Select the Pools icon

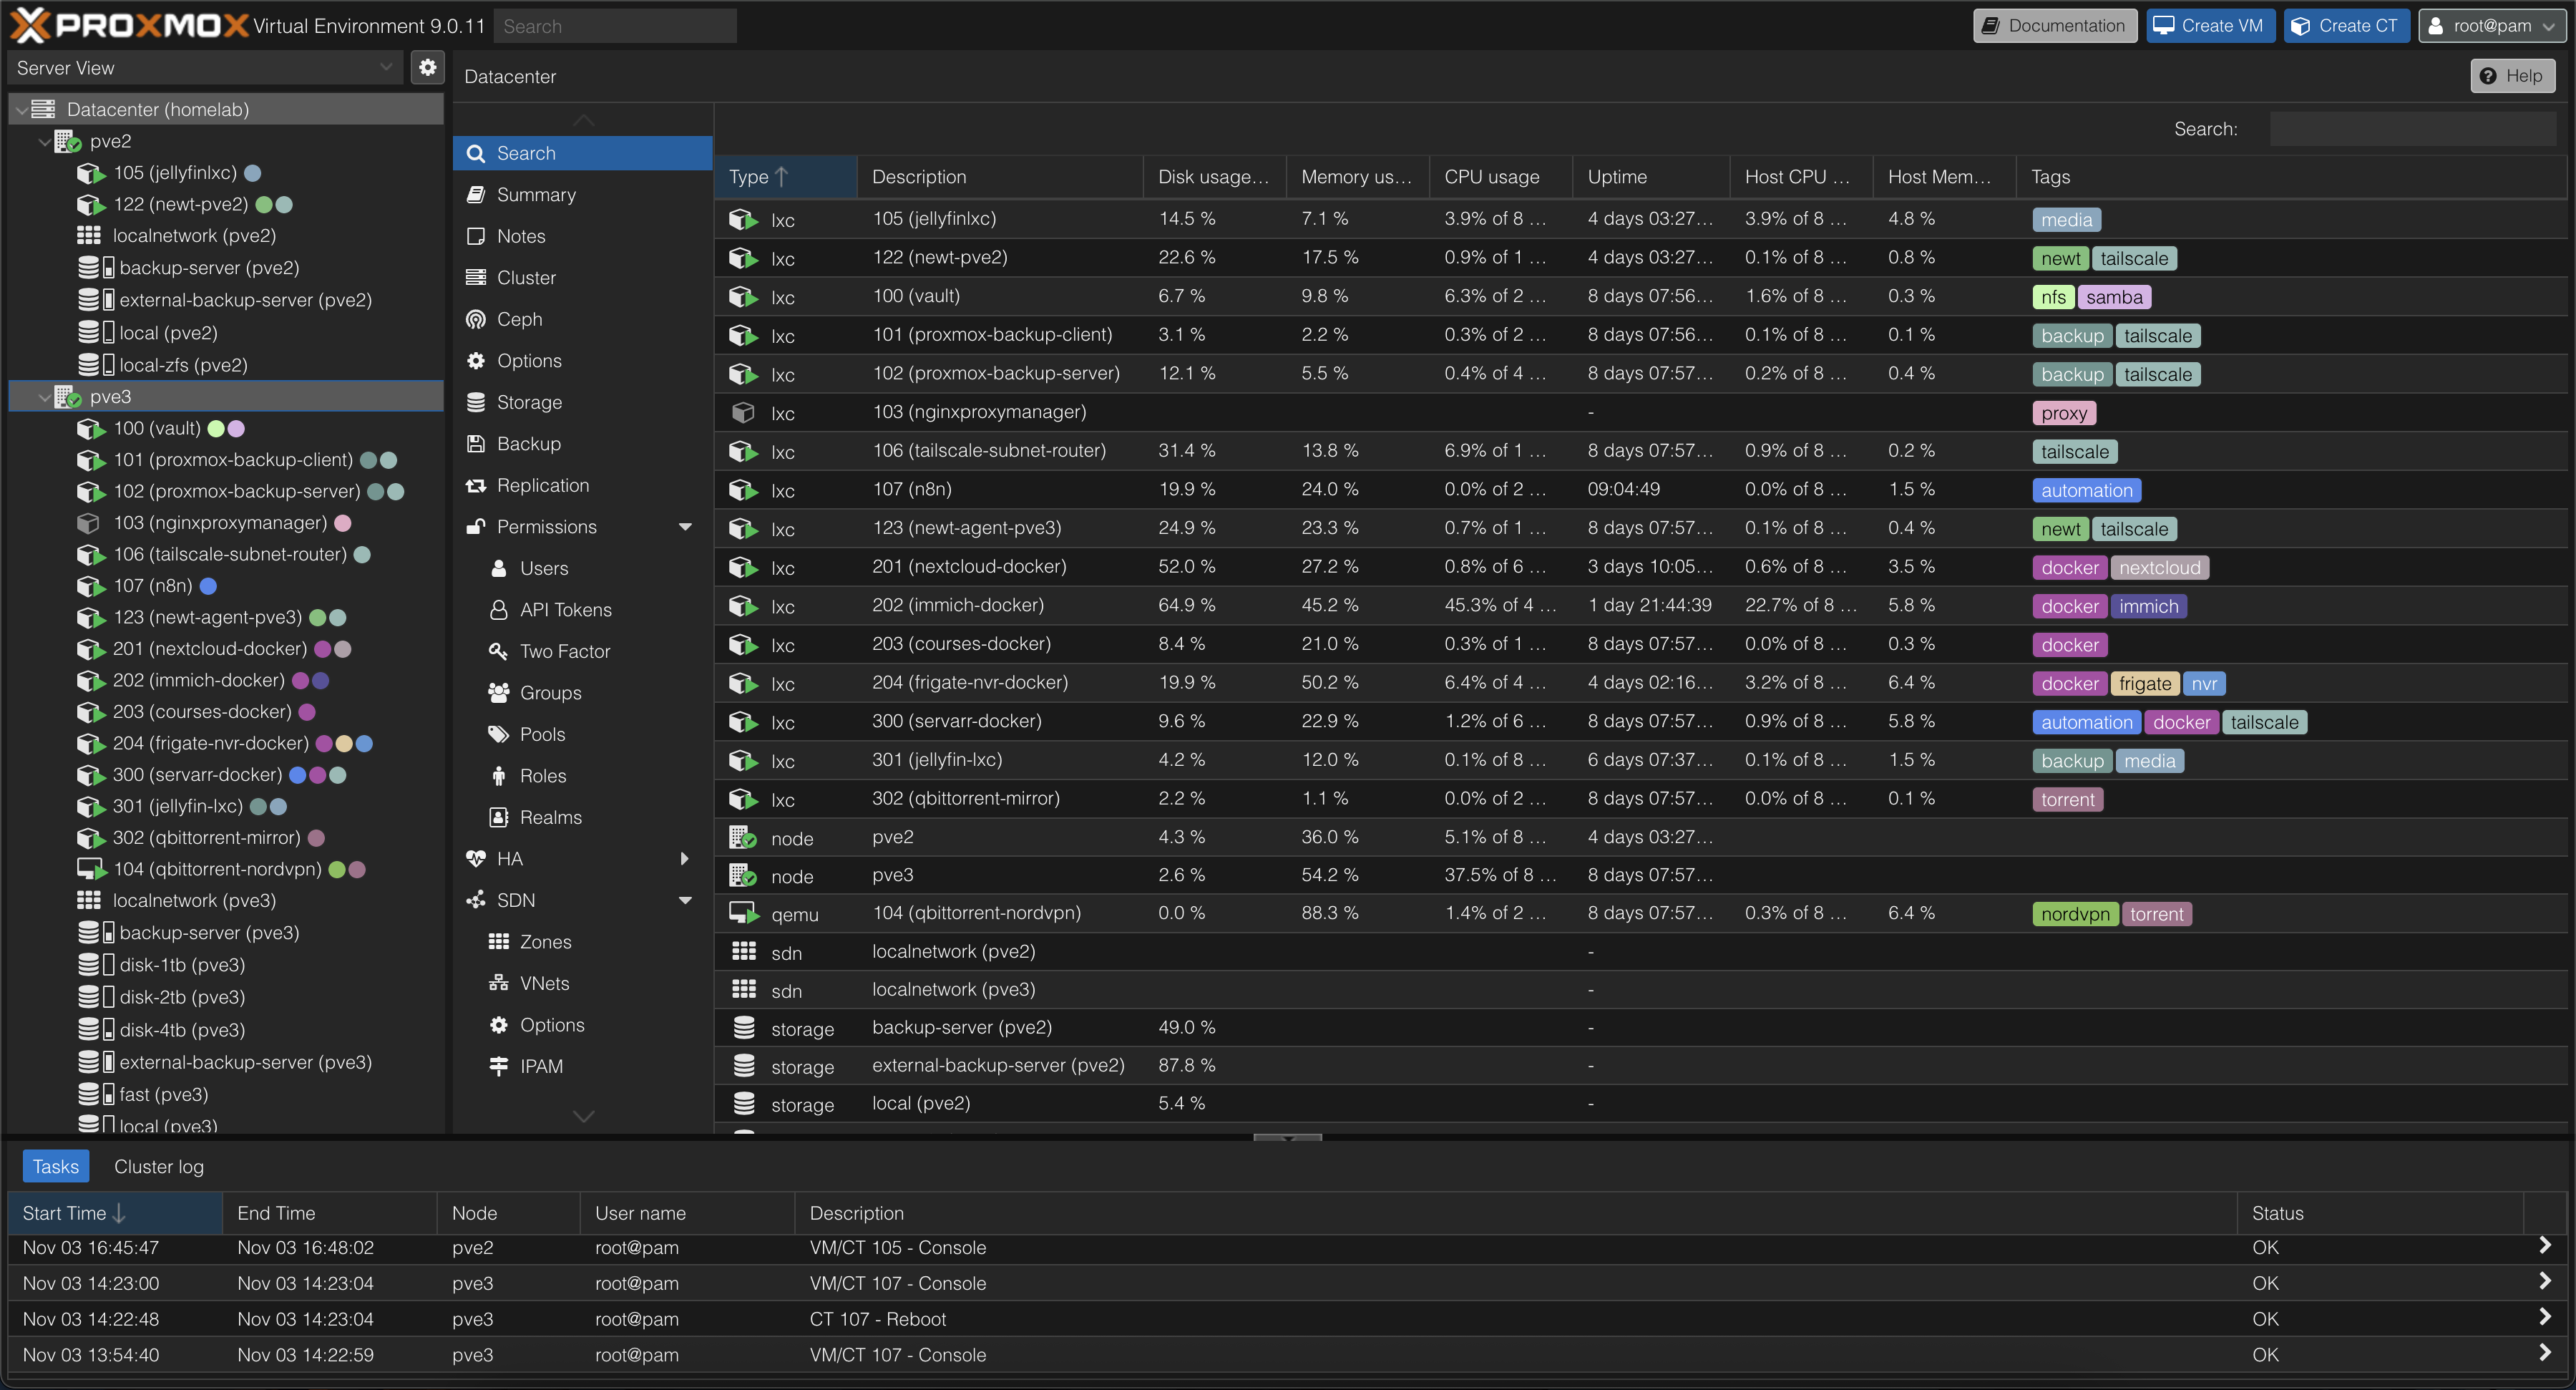pos(500,733)
